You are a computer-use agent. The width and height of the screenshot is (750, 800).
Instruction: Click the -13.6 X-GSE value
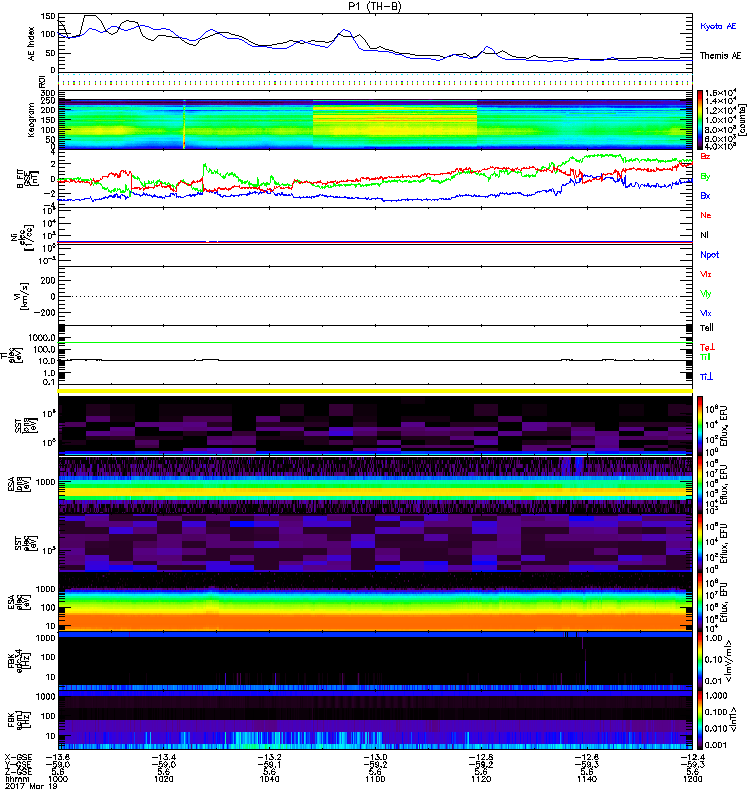click(x=58, y=758)
